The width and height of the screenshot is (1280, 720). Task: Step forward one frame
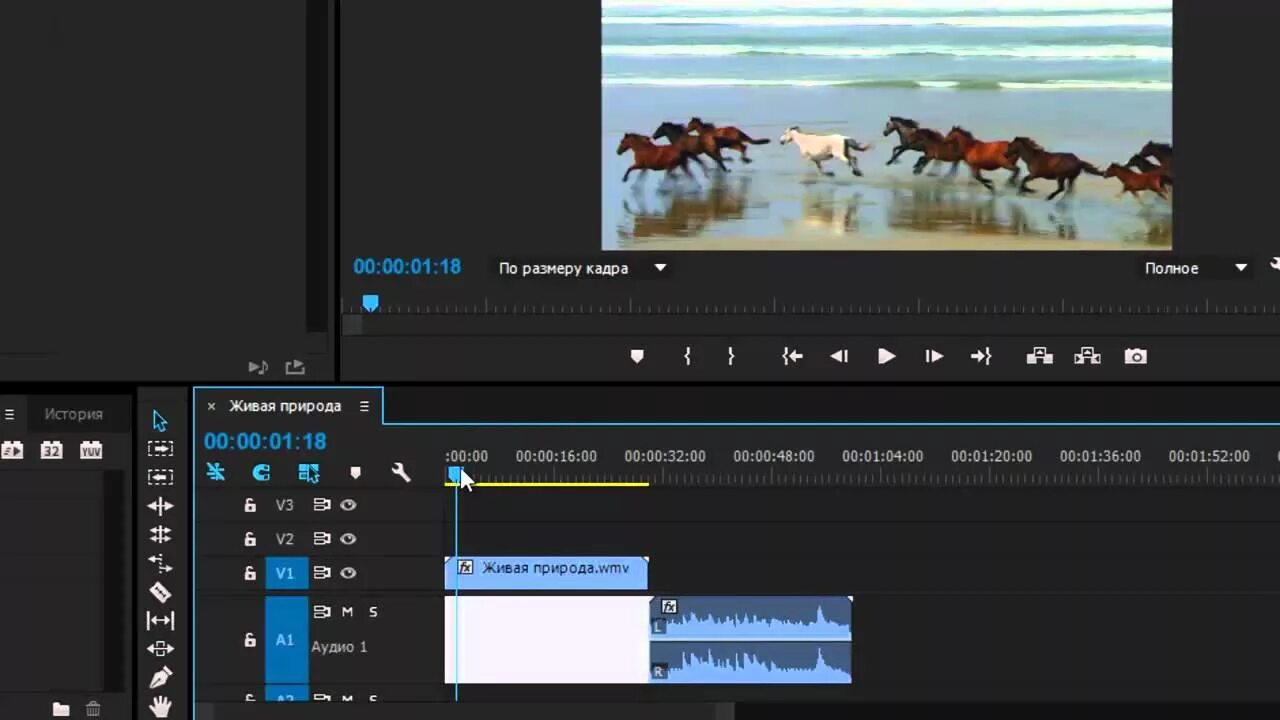click(x=933, y=356)
